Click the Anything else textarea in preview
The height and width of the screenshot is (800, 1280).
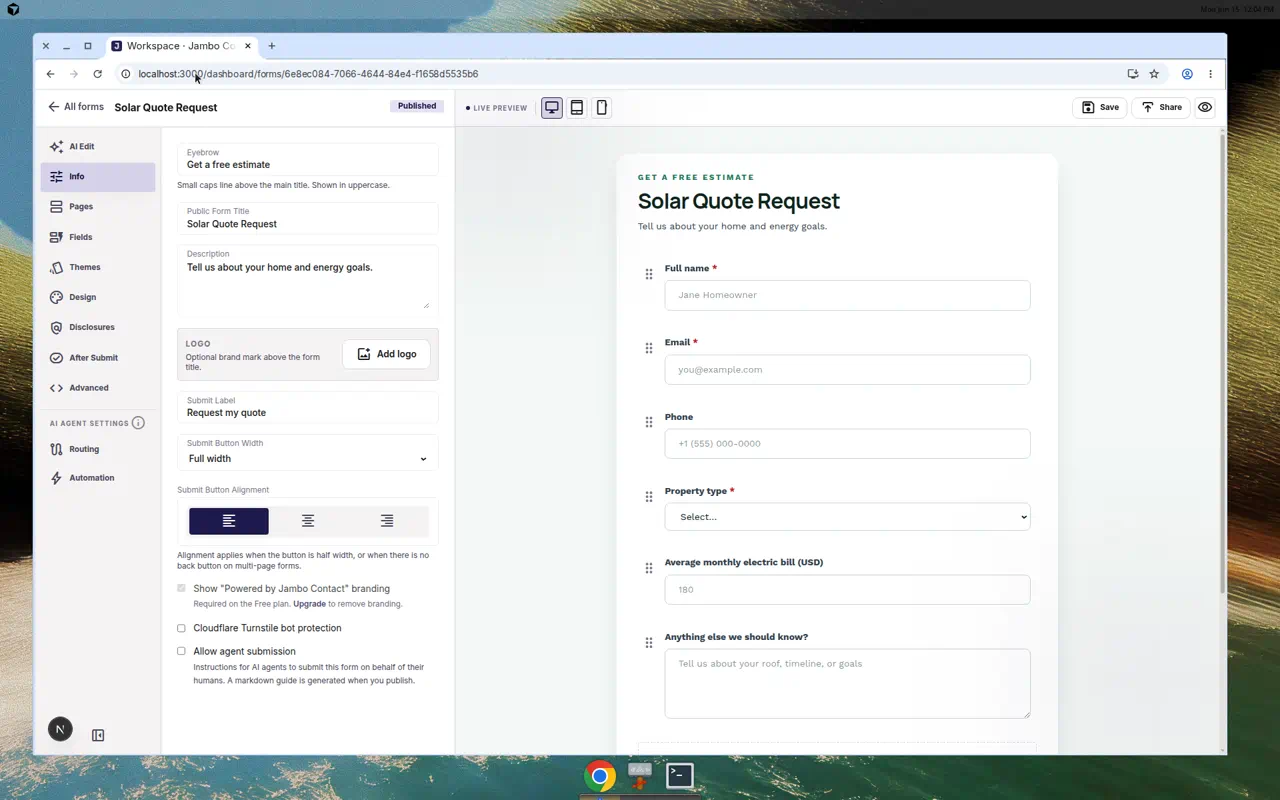(847, 683)
